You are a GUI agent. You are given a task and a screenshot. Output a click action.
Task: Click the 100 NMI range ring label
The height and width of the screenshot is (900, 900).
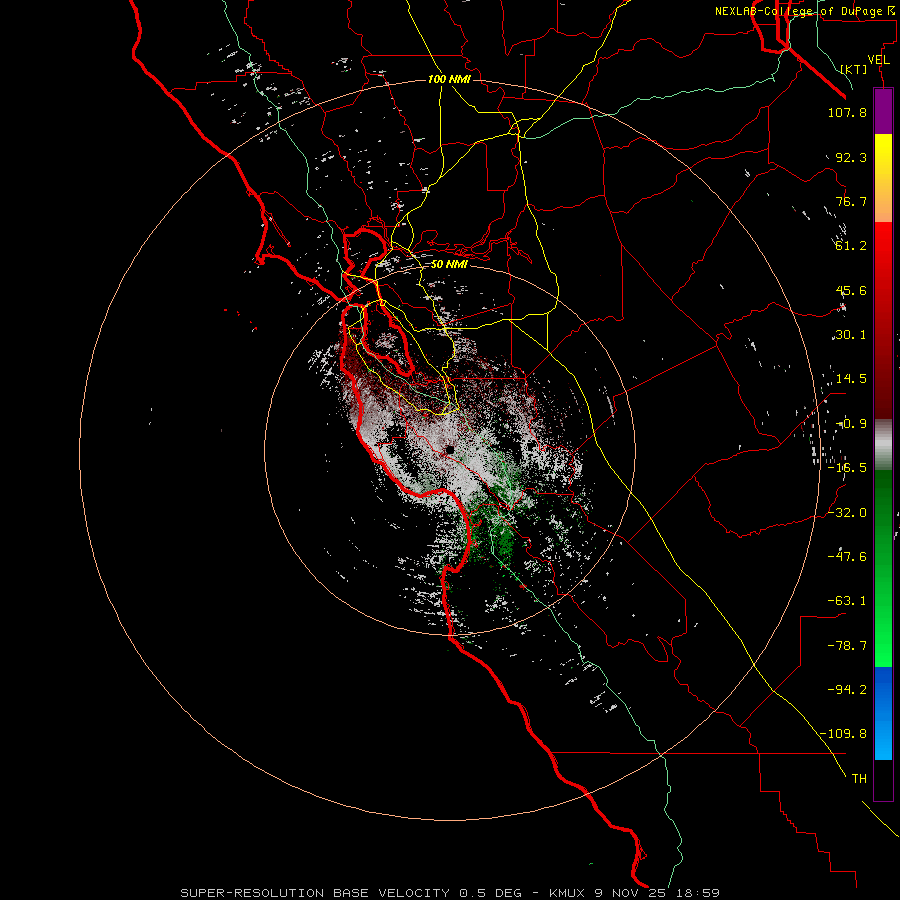click(x=449, y=79)
